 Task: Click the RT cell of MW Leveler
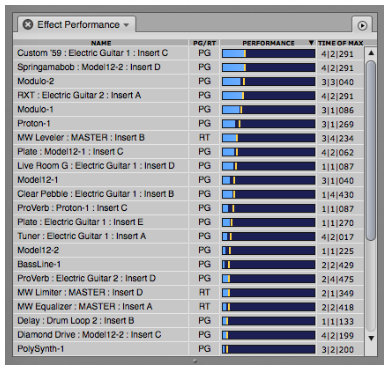[204, 138]
